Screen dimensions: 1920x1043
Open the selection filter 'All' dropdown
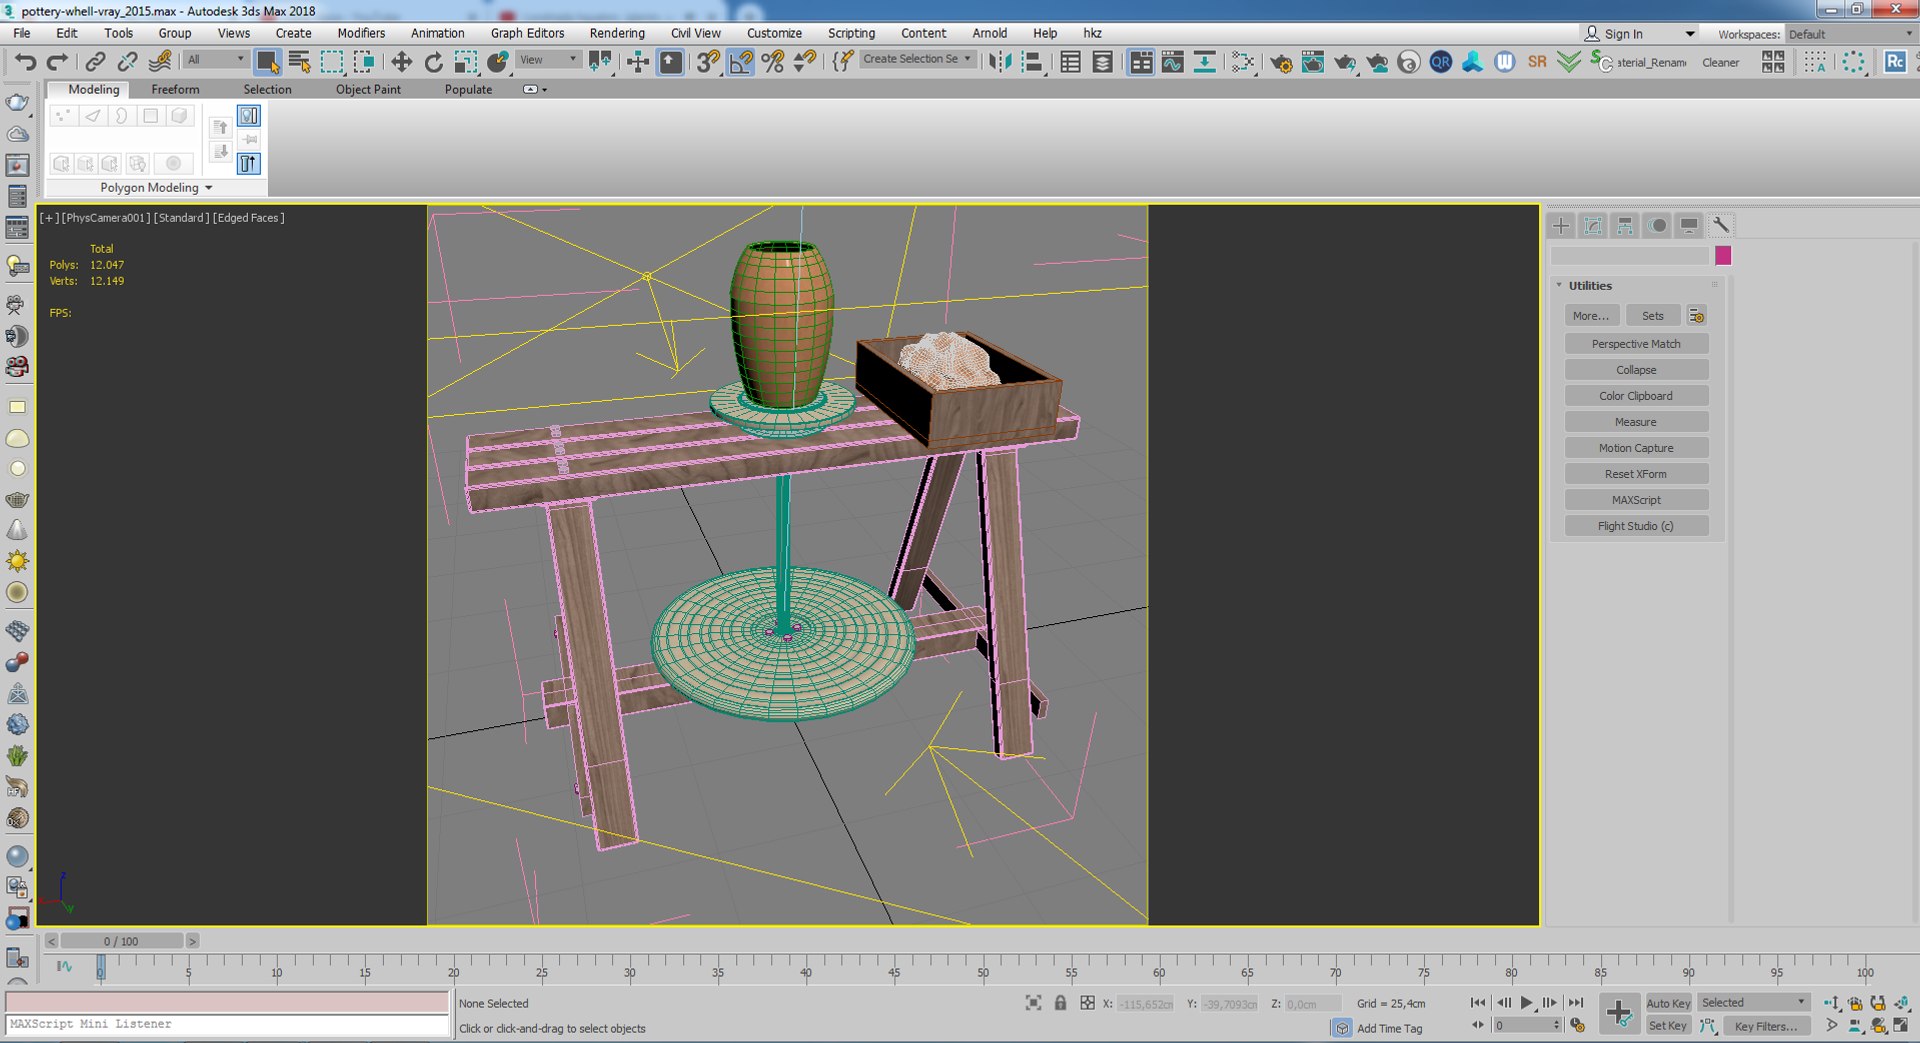click(215, 60)
